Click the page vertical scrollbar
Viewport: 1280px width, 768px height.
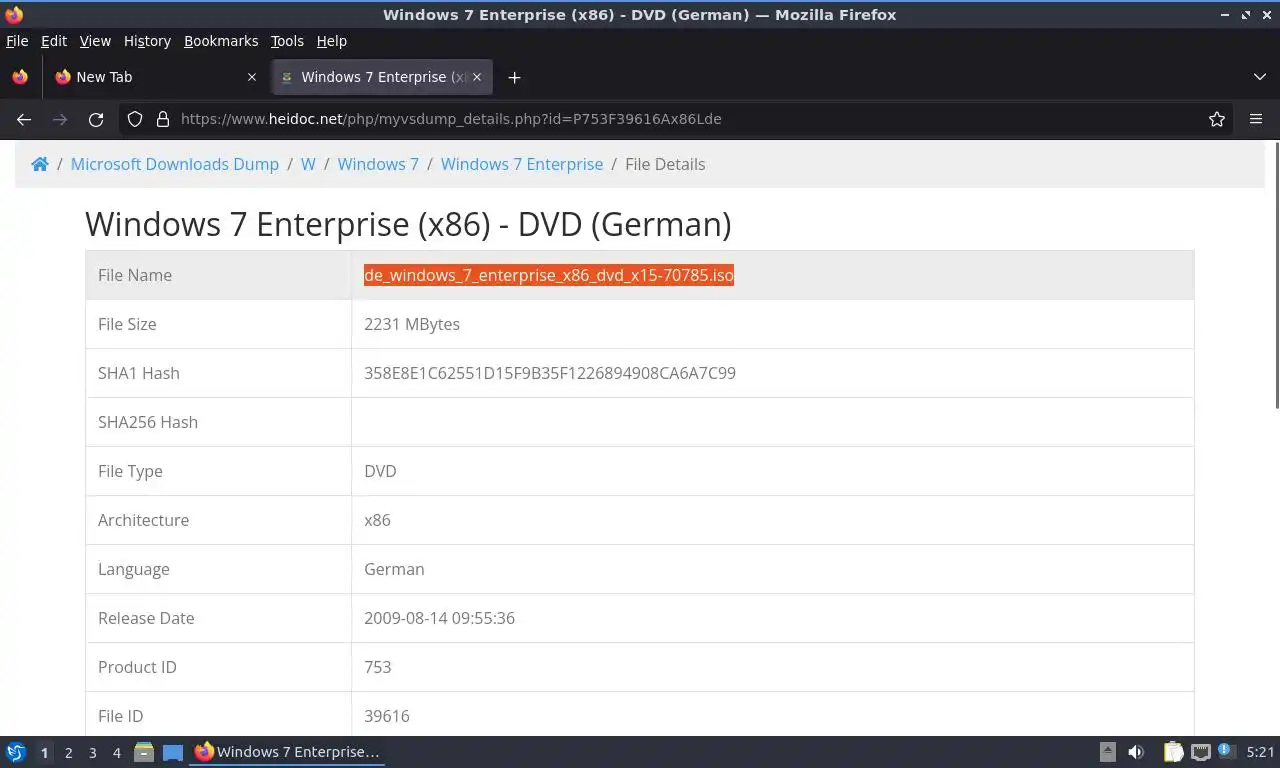click(x=1276, y=275)
